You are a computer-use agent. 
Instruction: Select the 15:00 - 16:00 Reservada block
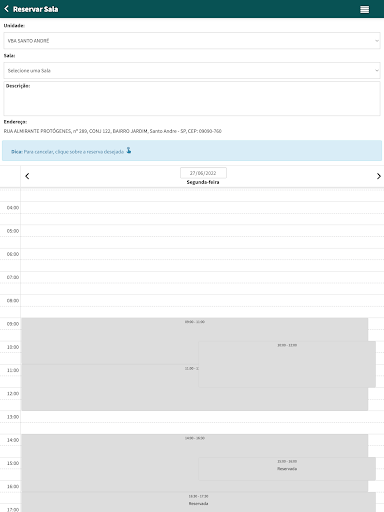coord(287,469)
